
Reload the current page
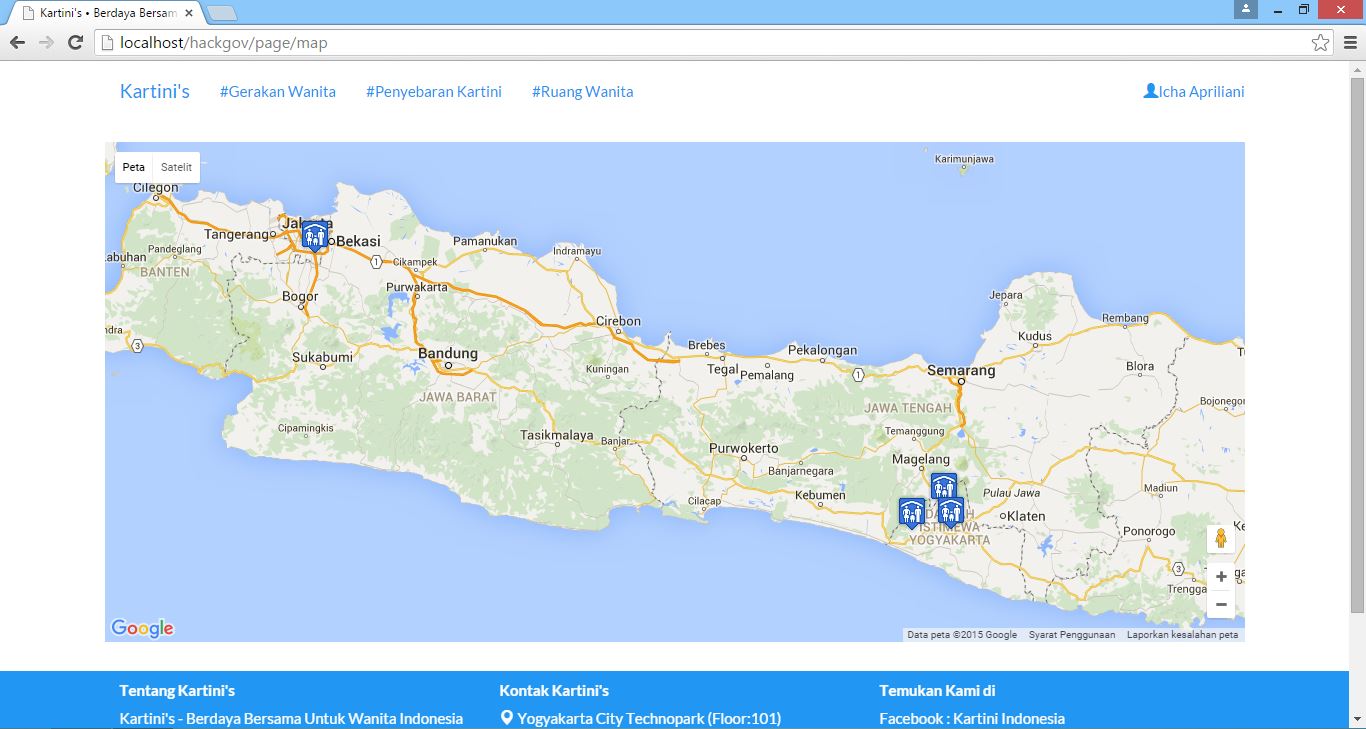click(x=75, y=43)
